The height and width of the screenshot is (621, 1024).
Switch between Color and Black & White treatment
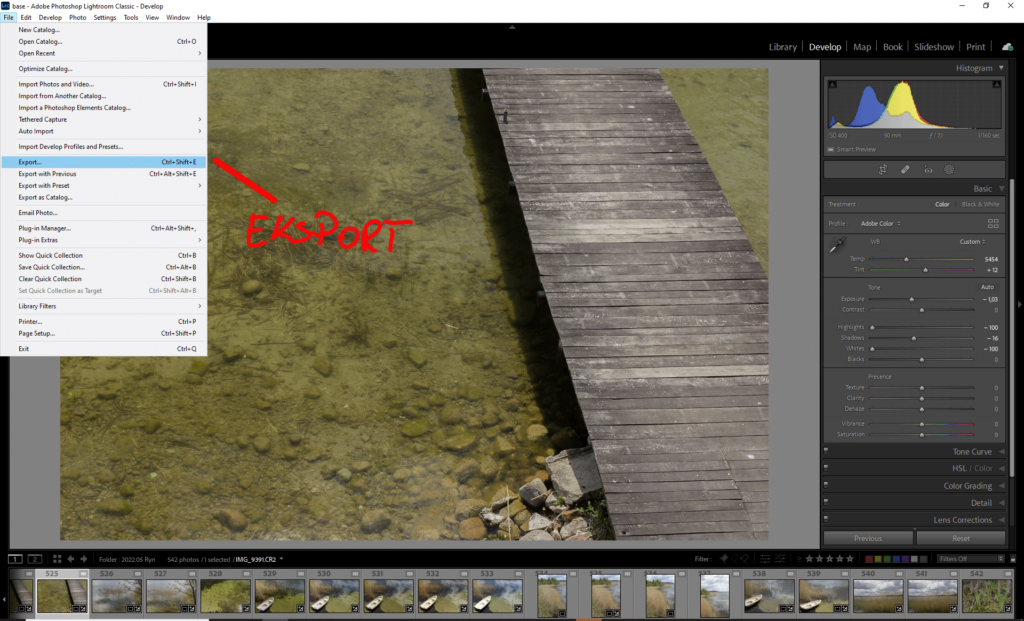coord(980,204)
